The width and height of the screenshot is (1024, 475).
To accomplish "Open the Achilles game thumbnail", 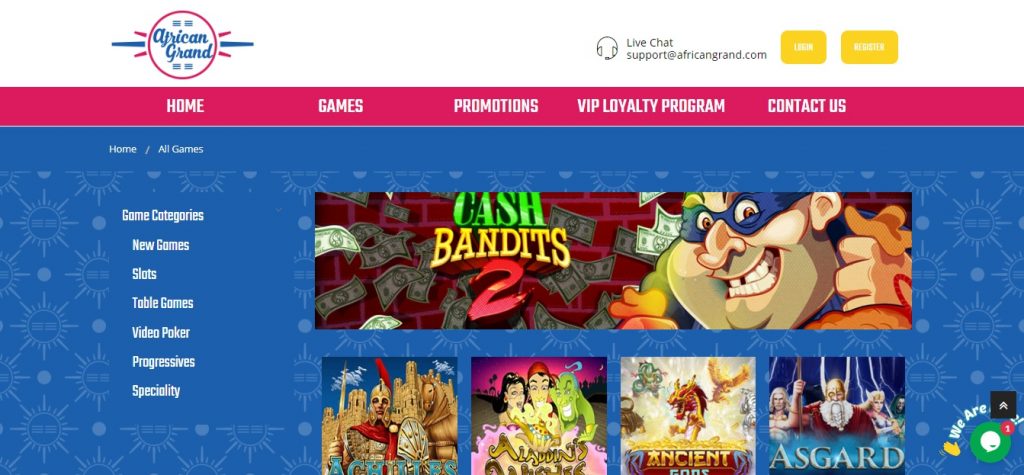I will pyautogui.click(x=390, y=416).
